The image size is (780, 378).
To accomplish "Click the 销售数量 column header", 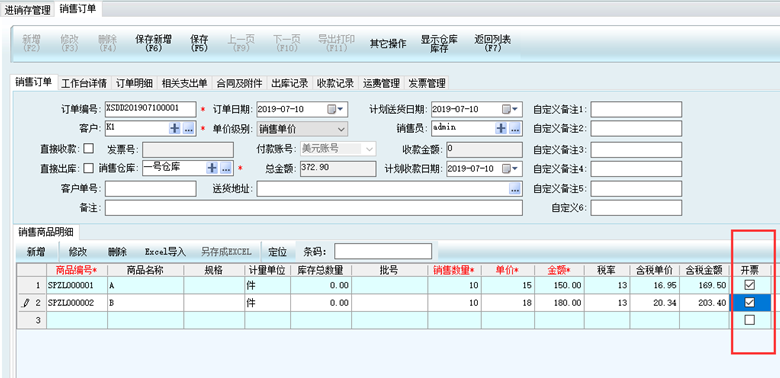I will tap(453, 270).
